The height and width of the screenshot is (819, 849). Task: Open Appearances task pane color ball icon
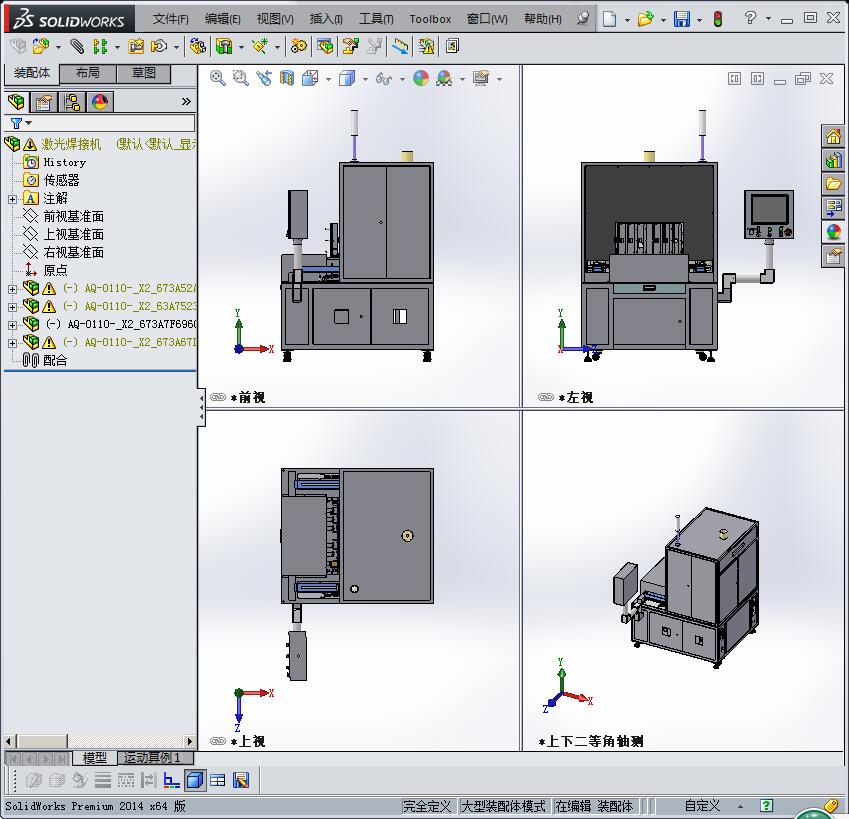click(x=833, y=231)
